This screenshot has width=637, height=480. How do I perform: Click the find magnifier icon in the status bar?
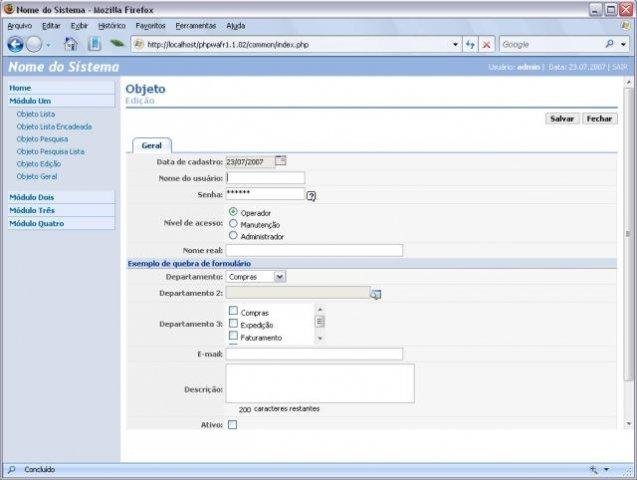(x=11, y=469)
